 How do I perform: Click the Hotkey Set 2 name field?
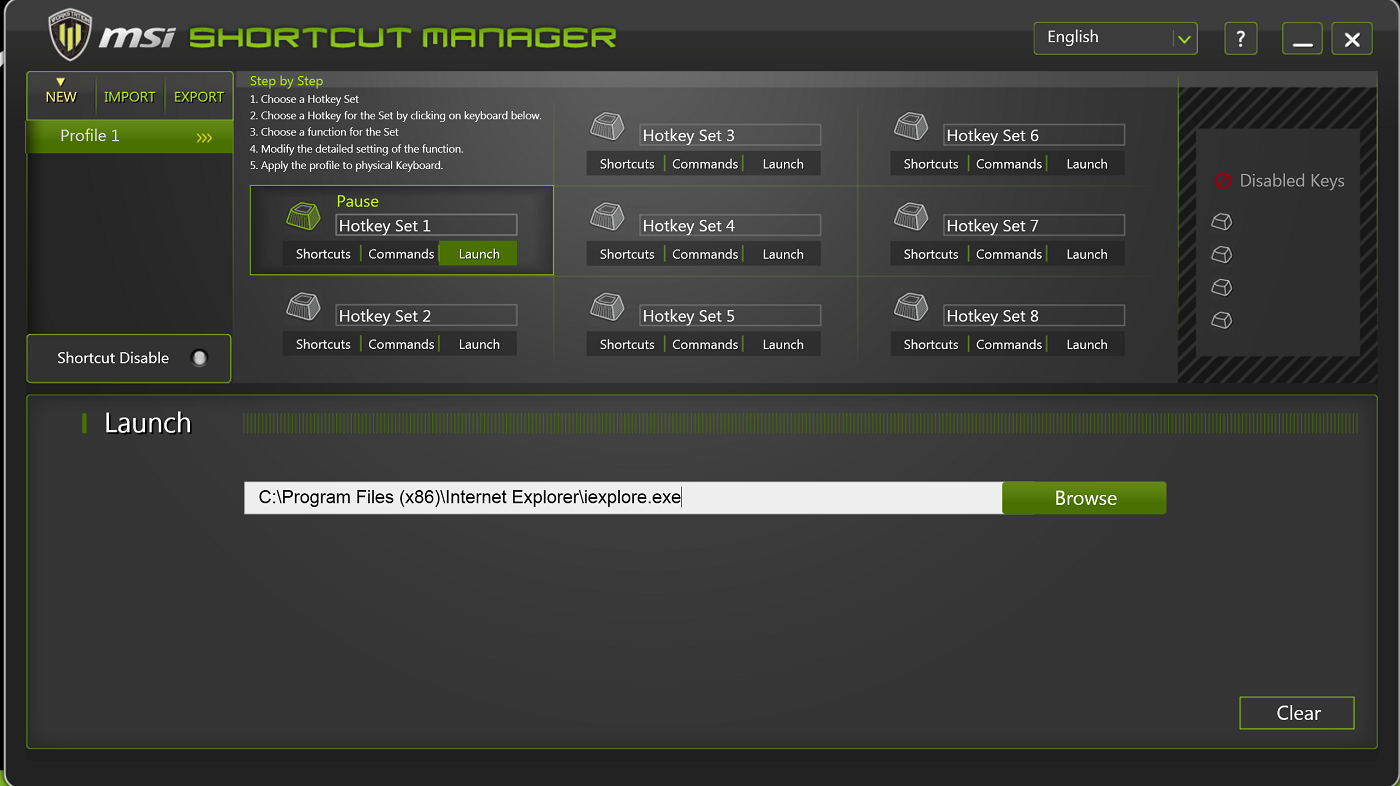(x=426, y=315)
